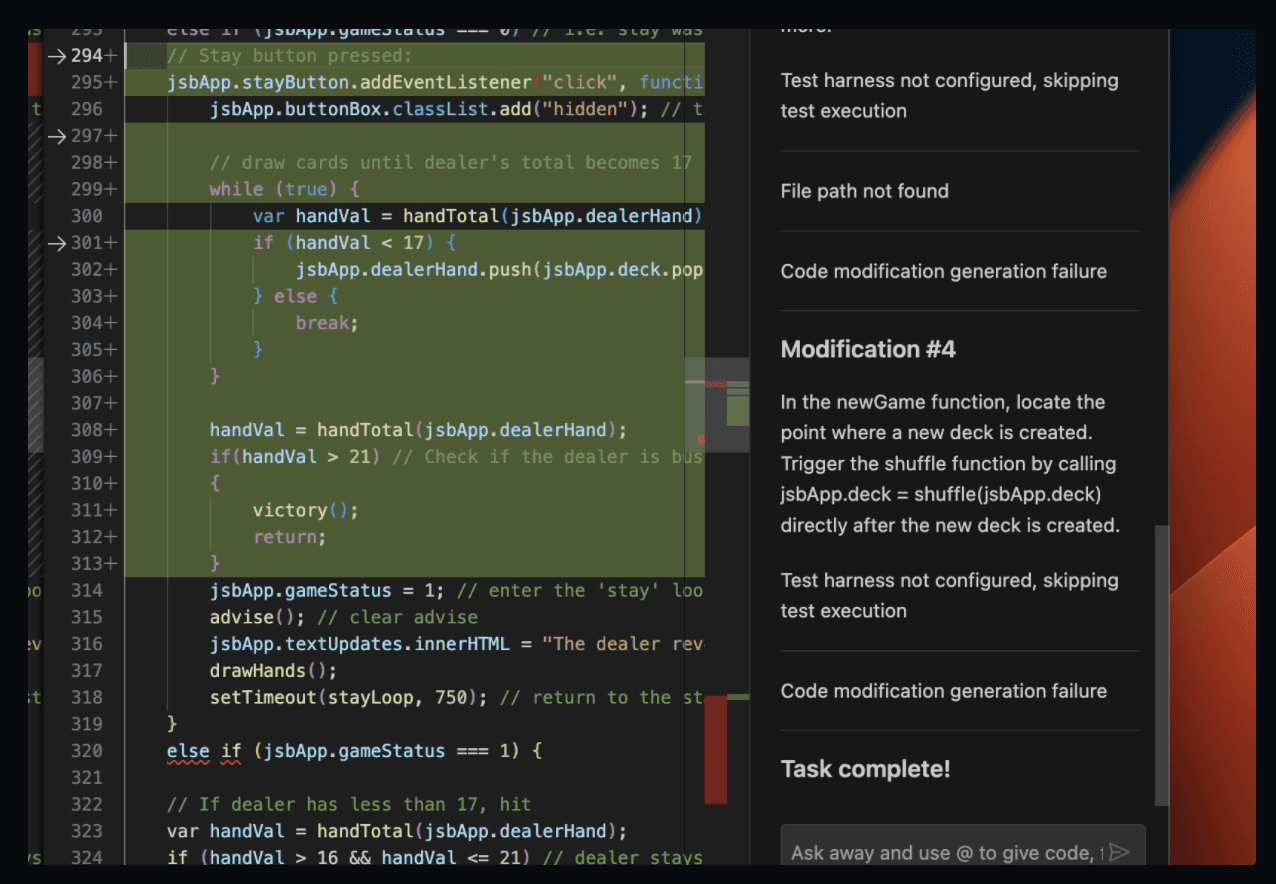The image size is (1276, 884).
Task: Click '// draw cards until dealer's total' comment
Action: pos(451,163)
